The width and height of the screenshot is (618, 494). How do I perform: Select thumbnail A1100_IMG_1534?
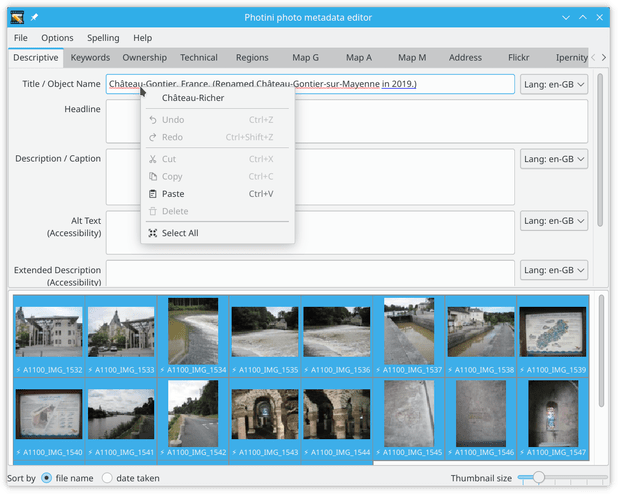point(193,336)
